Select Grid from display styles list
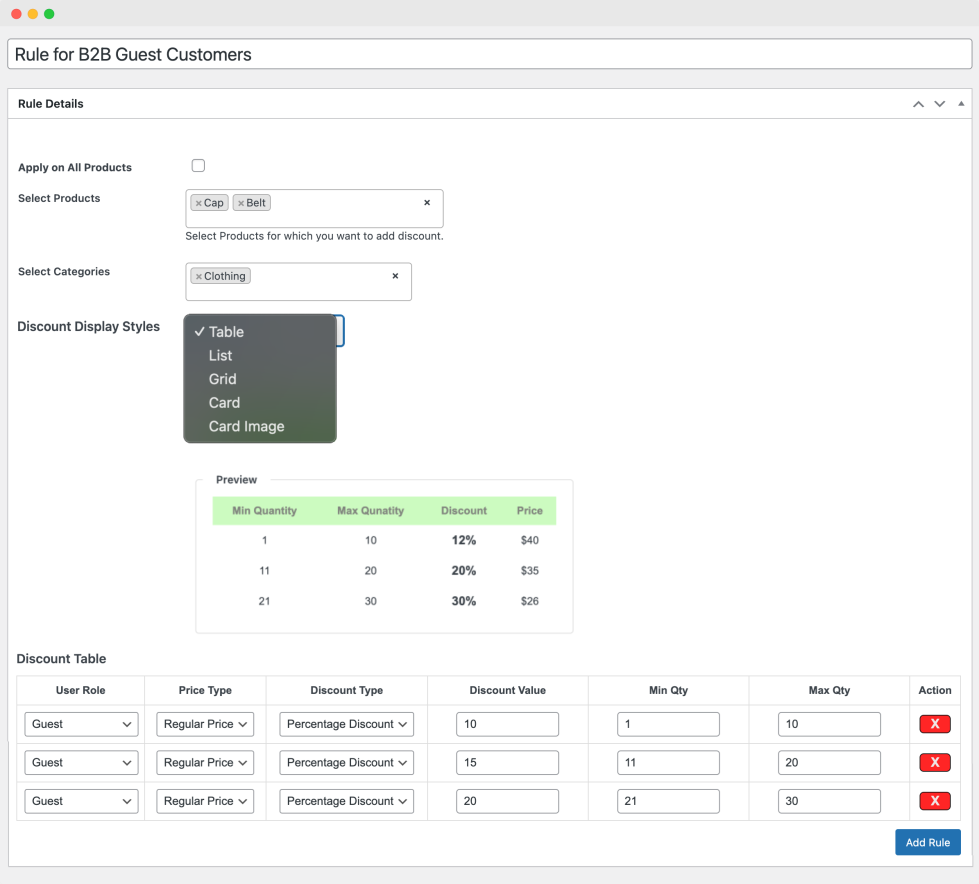 [222, 380]
